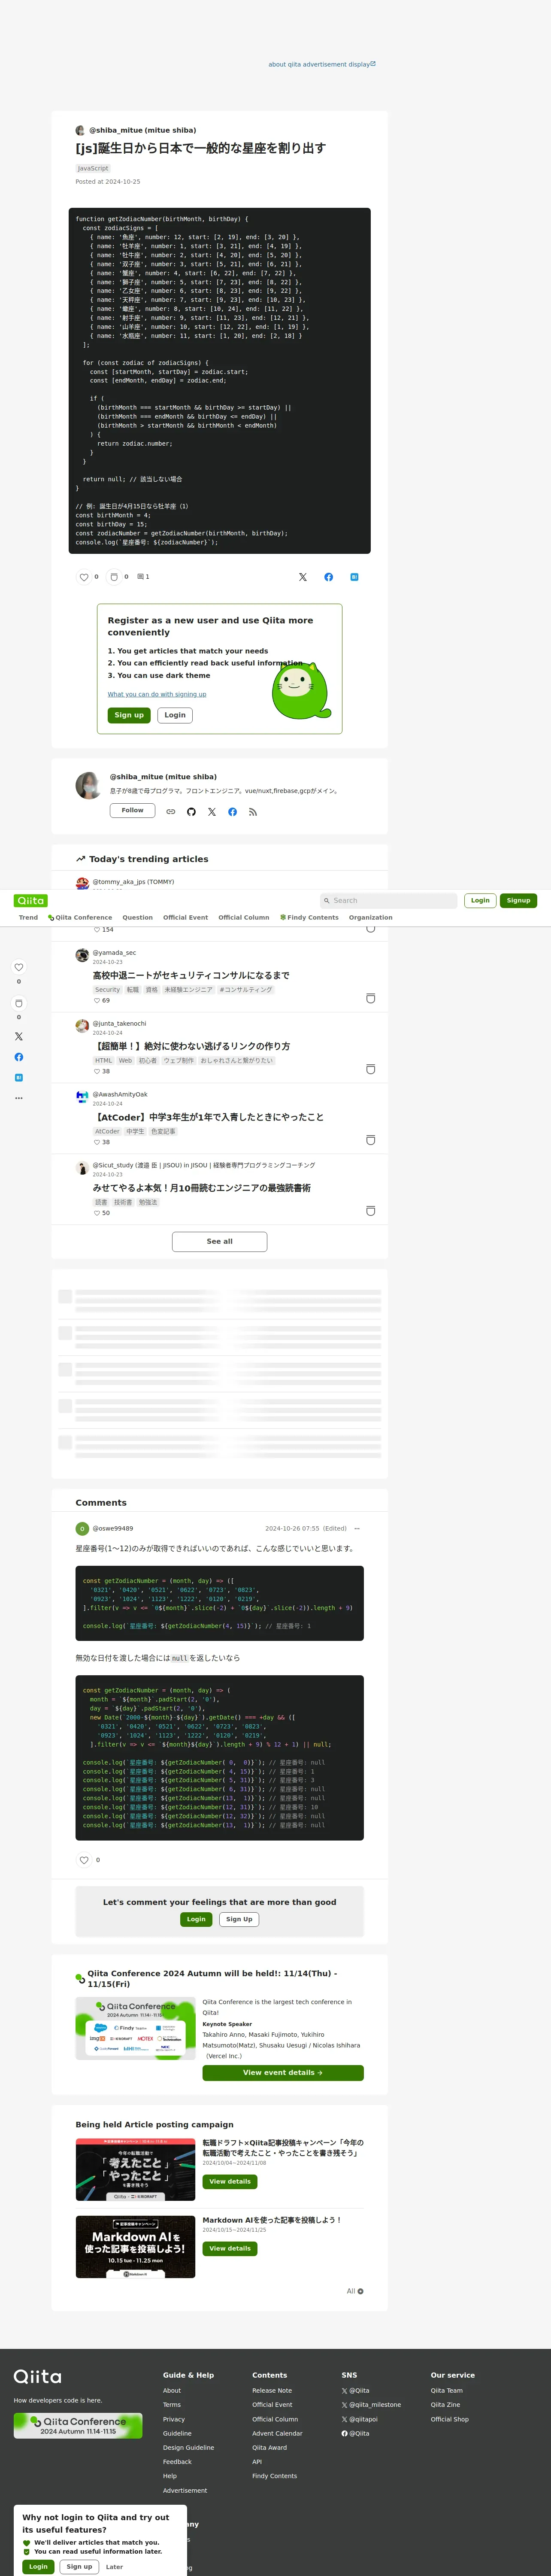The width and height of the screenshot is (551, 2576).
Task: View details of 転職ドラフト campaign
Action: pyautogui.click(x=230, y=2181)
